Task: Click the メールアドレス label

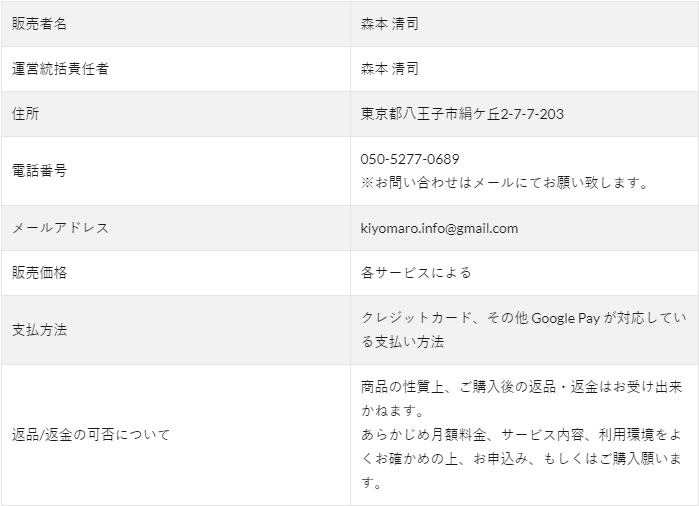Action: pyautogui.click(x=60, y=228)
